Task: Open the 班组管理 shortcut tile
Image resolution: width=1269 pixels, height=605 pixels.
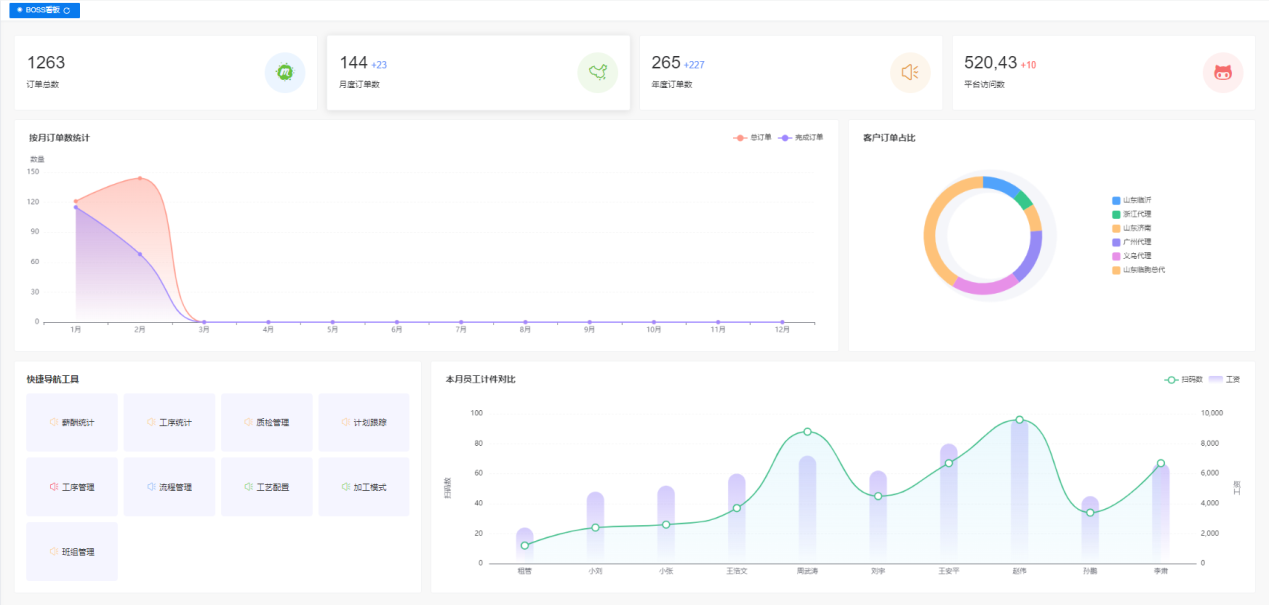Action: [x=72, y=552]
